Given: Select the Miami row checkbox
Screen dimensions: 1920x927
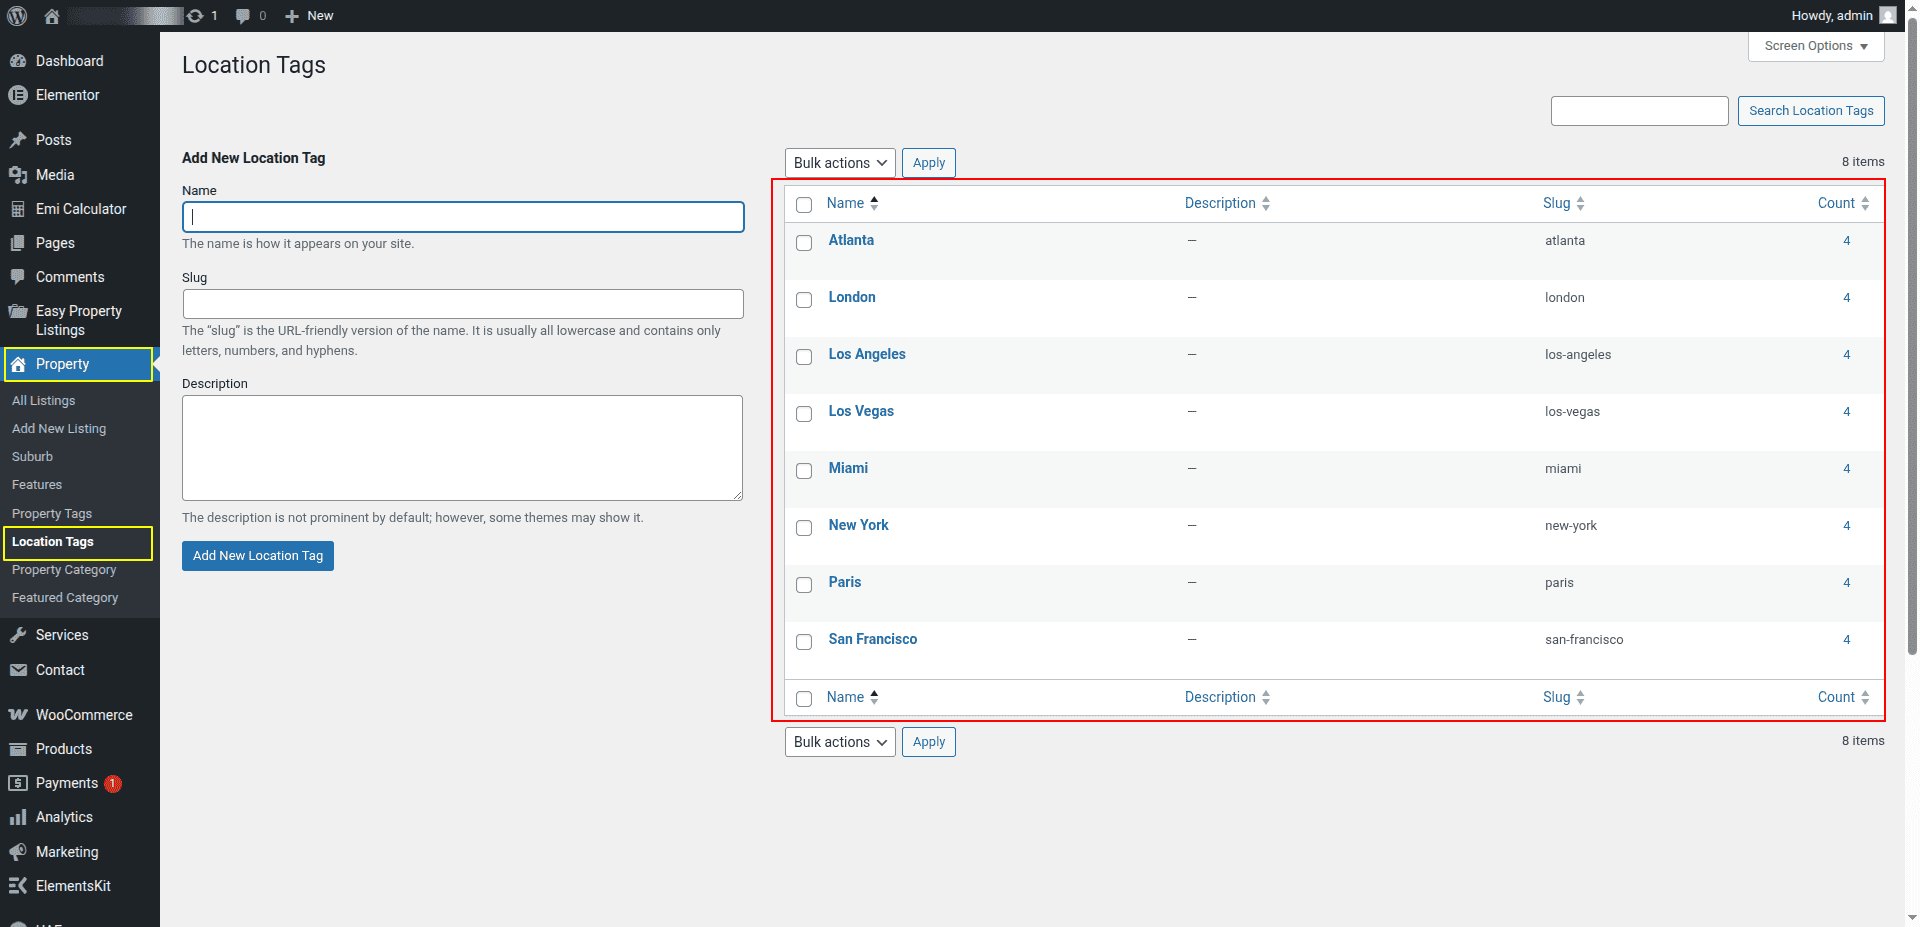Looking at the screenshot, I should (x=804, y=471).
